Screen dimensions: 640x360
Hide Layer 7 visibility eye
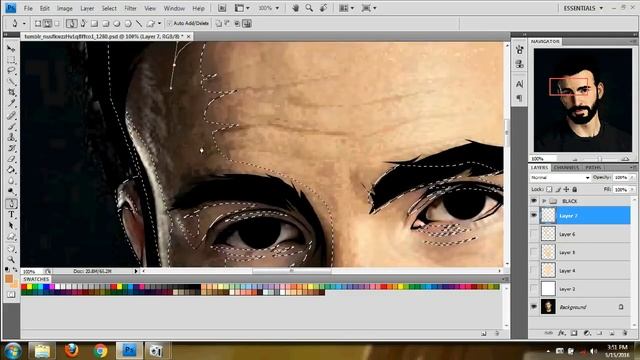click(x=533, y=215)
